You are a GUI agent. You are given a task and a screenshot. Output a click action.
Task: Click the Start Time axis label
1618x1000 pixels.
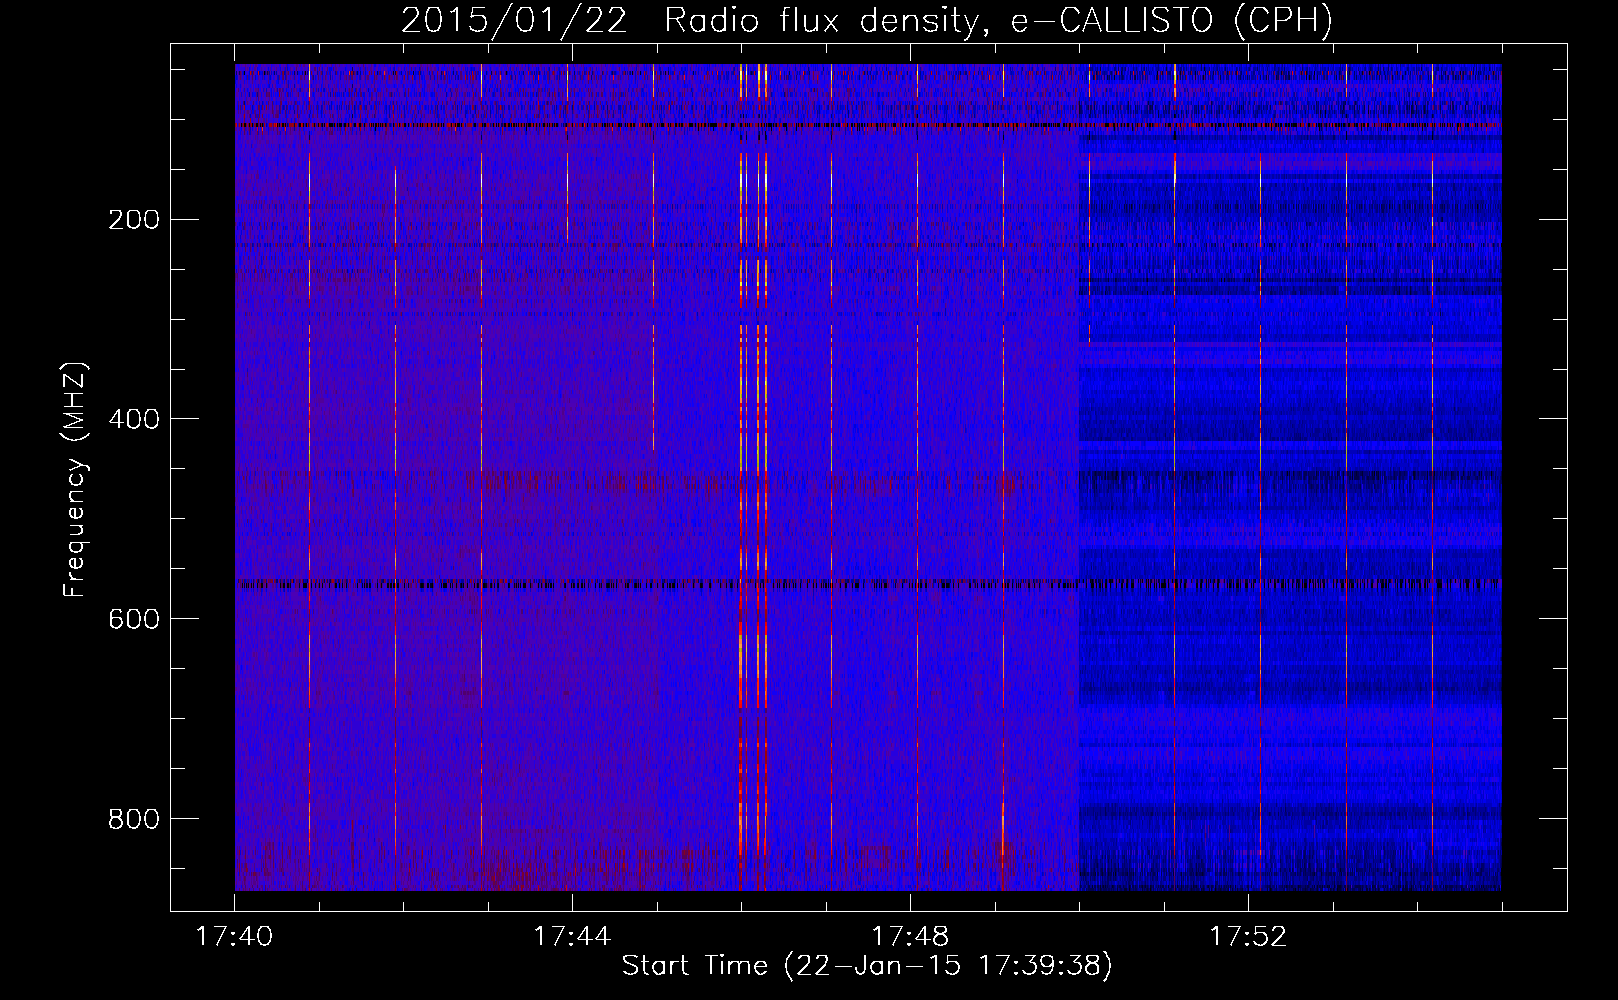pyautogui.click(x=867, y=966)
